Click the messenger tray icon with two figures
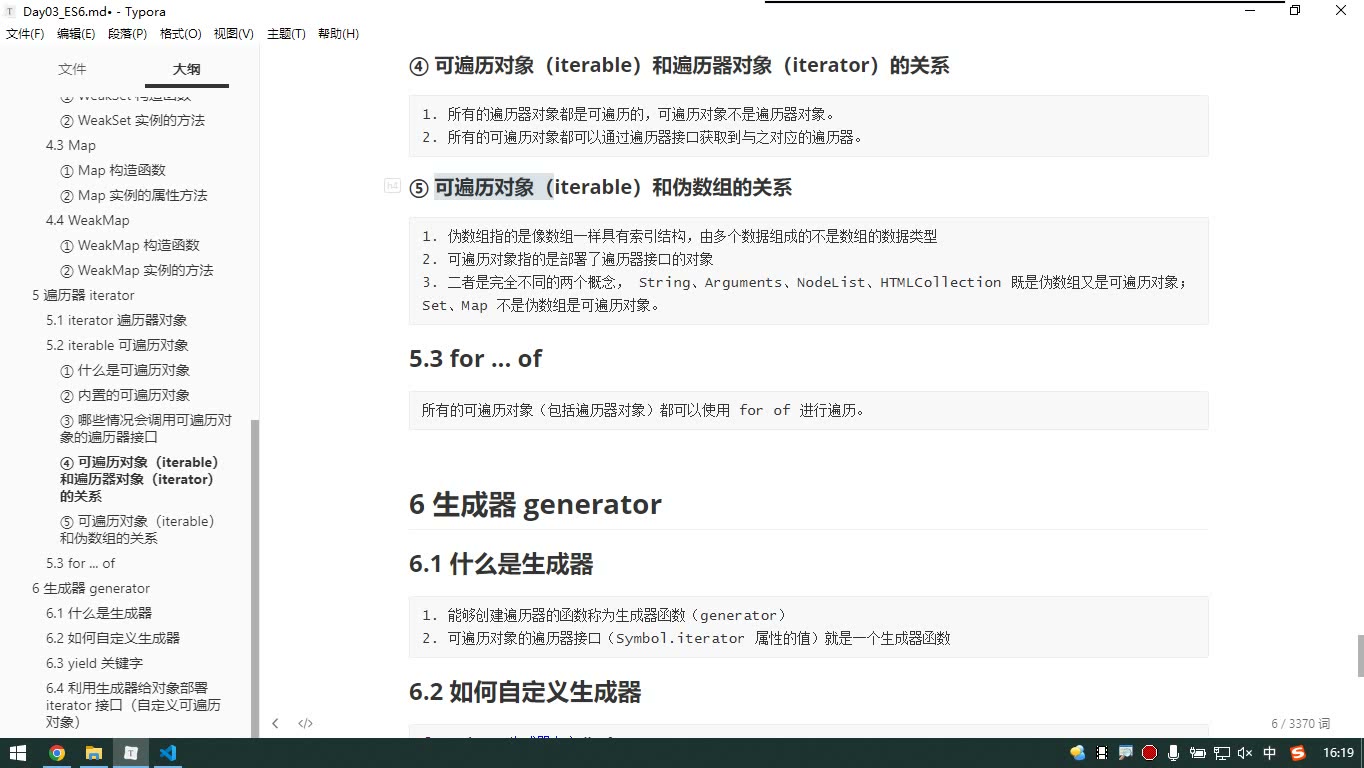The image size is (1364, 768). point(1077,753)
